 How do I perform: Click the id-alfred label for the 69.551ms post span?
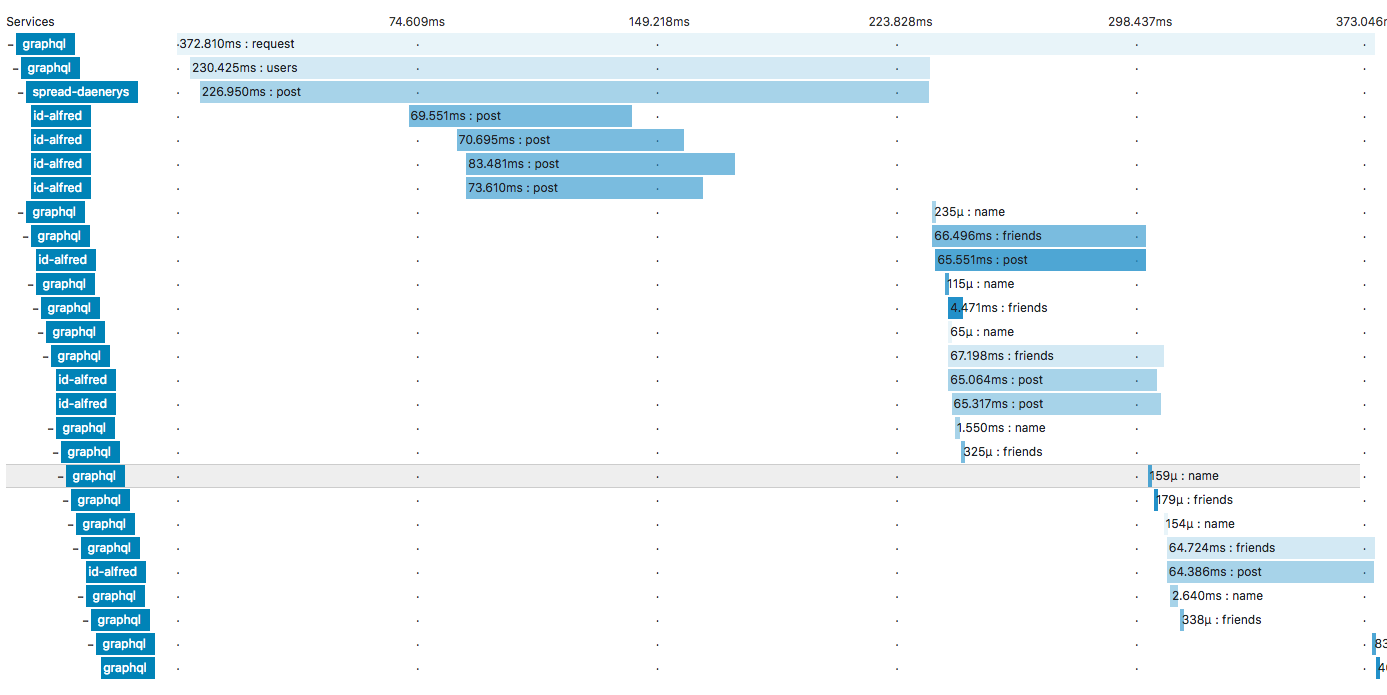pyautogui.click(x=60, y=116)
